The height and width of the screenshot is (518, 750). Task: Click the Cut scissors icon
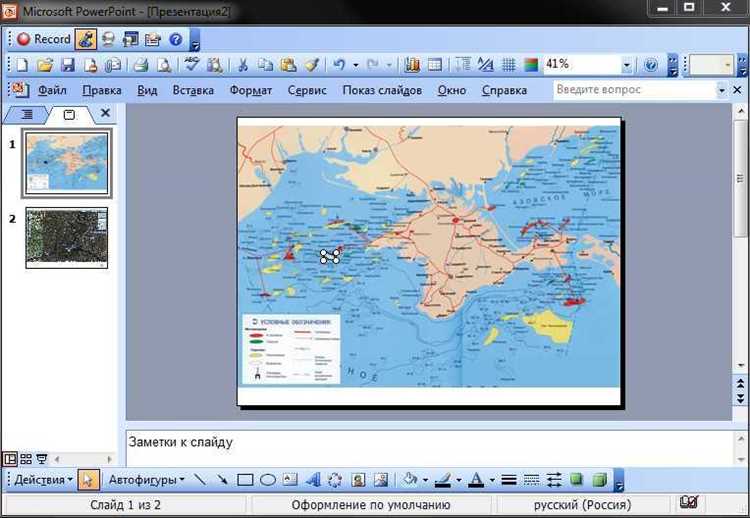click(x=242, y=65)
